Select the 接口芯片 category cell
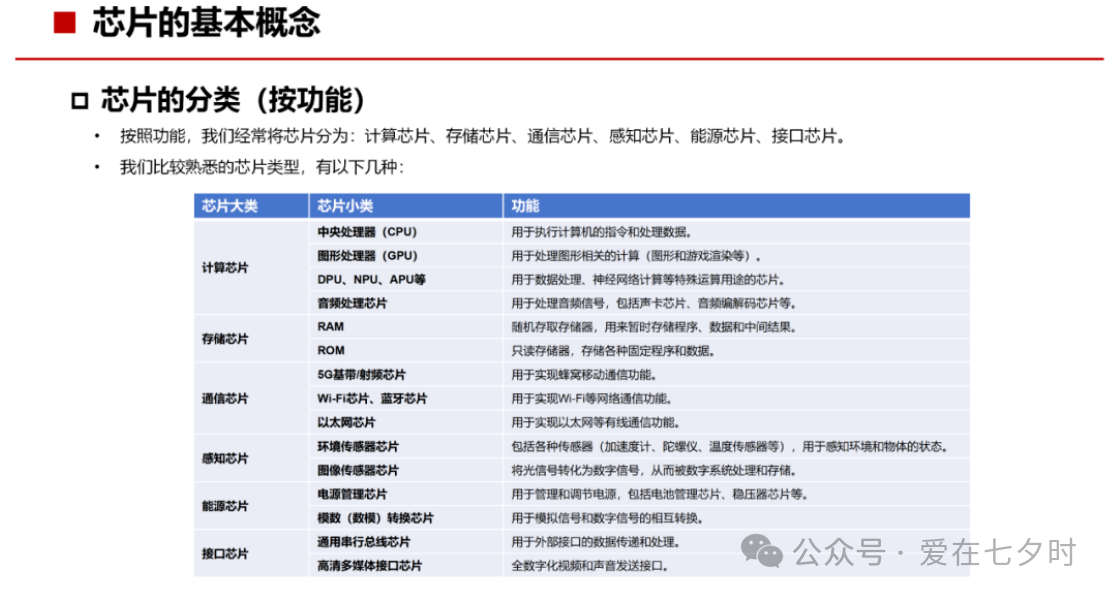This screenshot has width=1113, height=597. [x=225, y=553]
